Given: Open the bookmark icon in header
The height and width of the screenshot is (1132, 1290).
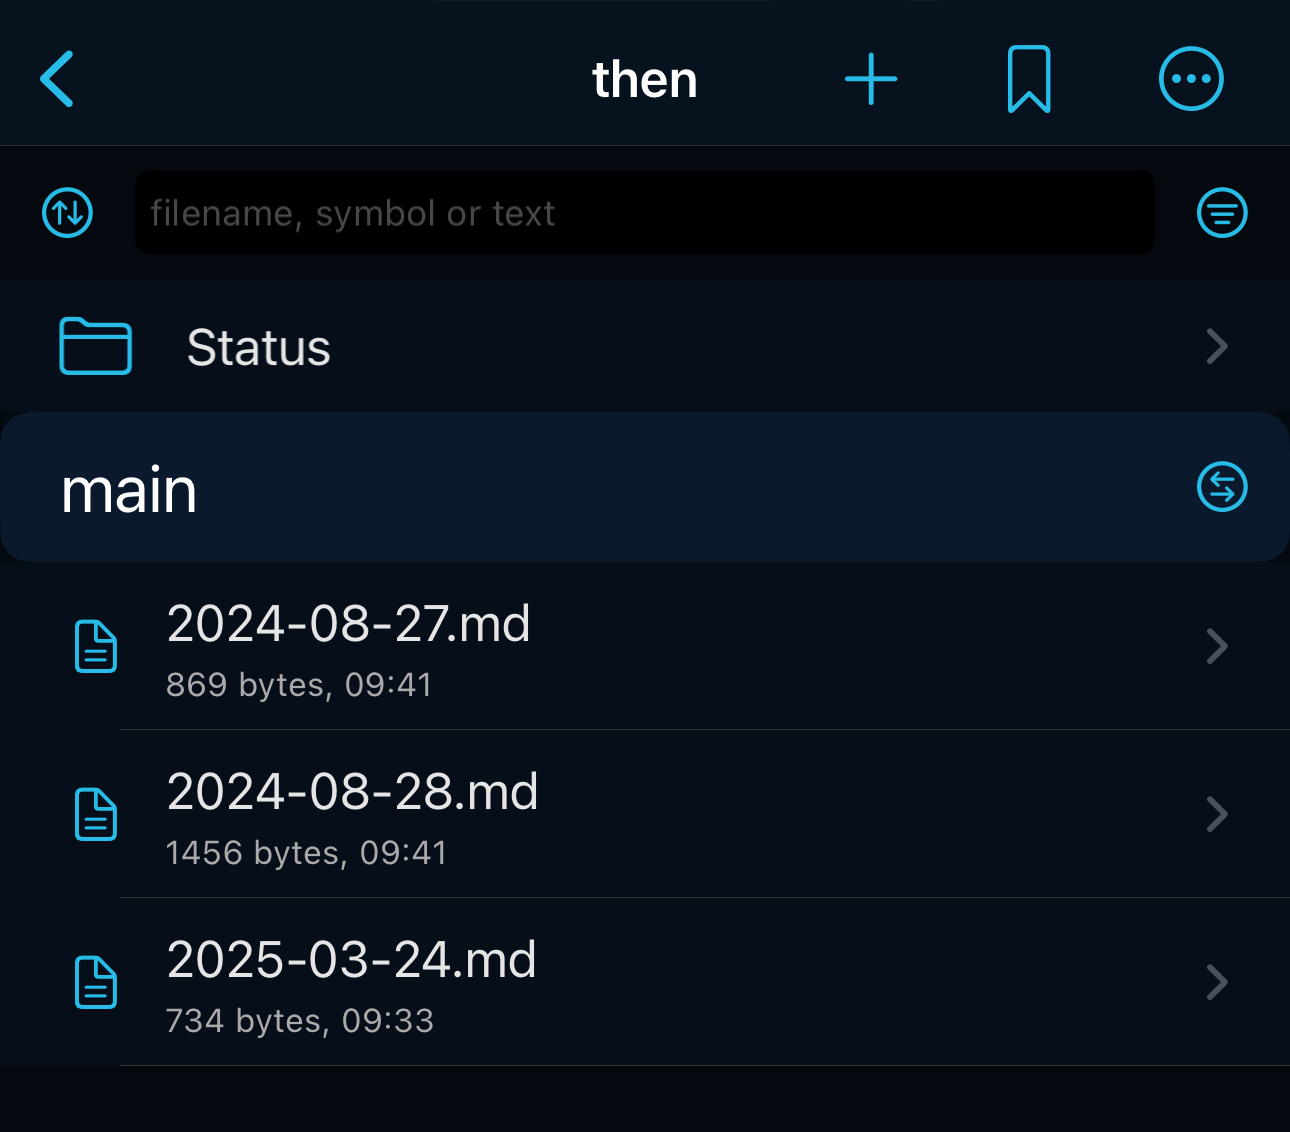Looking at the screenshot, I should [x=1029, y=79].
